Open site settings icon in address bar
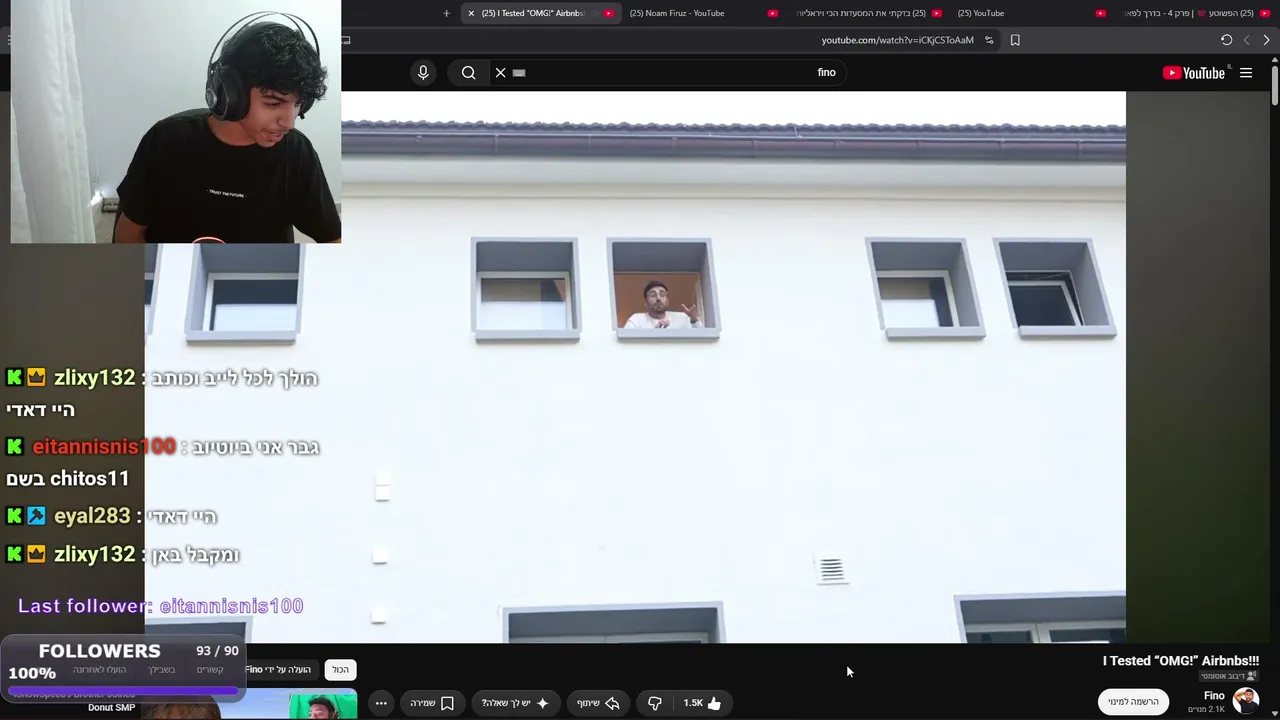1280x720 pixels. 989,40
